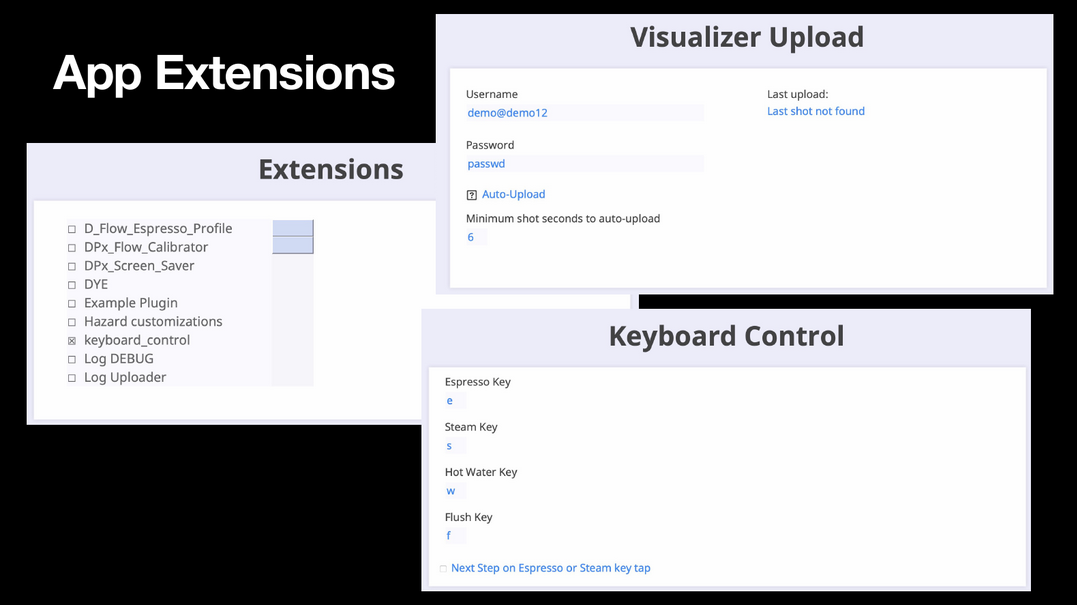The image size is (1077, 605).
Task: Select the Espresso Key field
Action: (455, 400)
